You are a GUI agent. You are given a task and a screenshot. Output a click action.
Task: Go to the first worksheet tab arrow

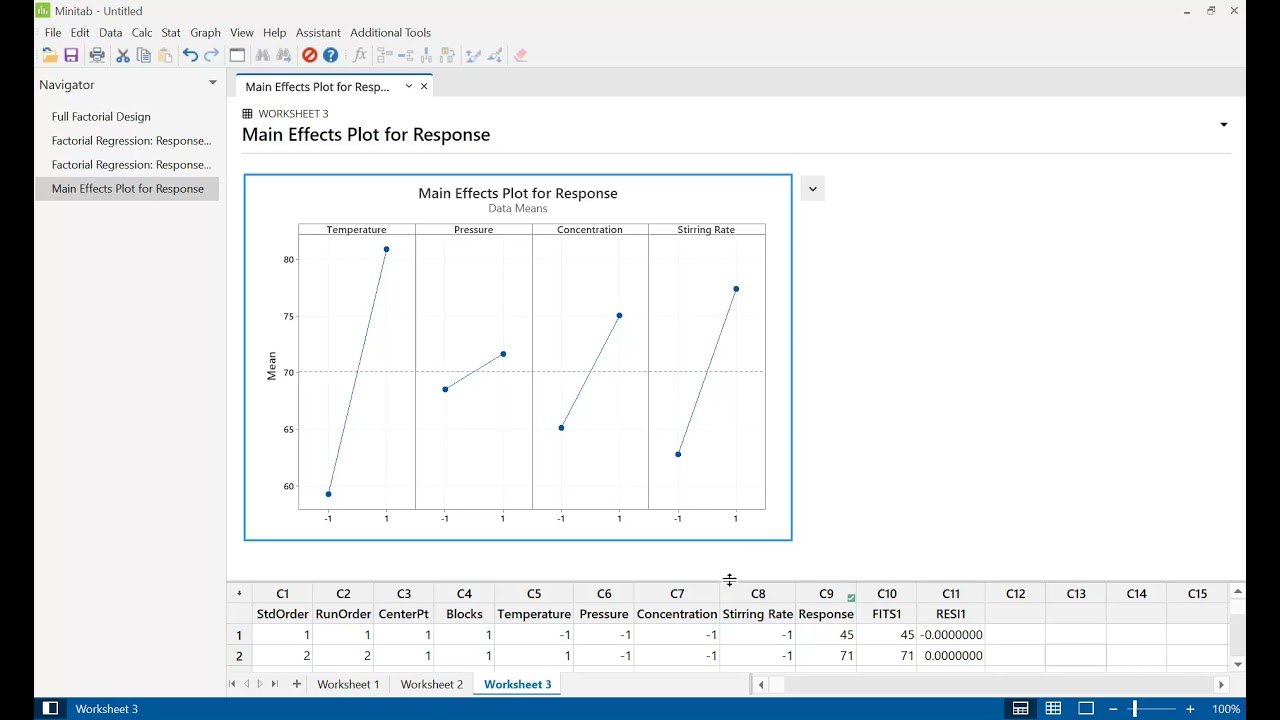coord(233,684)
